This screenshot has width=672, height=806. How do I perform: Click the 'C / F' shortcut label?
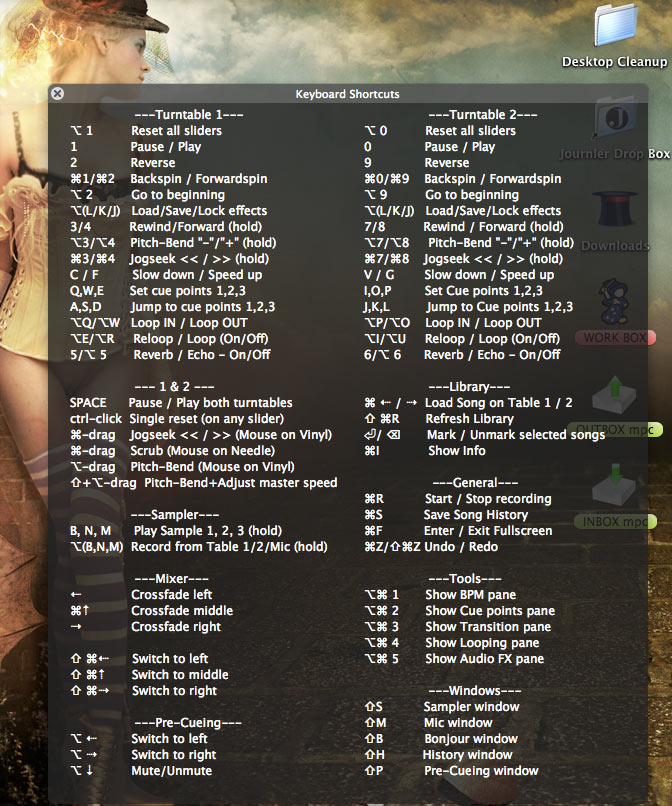coord(84,275)
